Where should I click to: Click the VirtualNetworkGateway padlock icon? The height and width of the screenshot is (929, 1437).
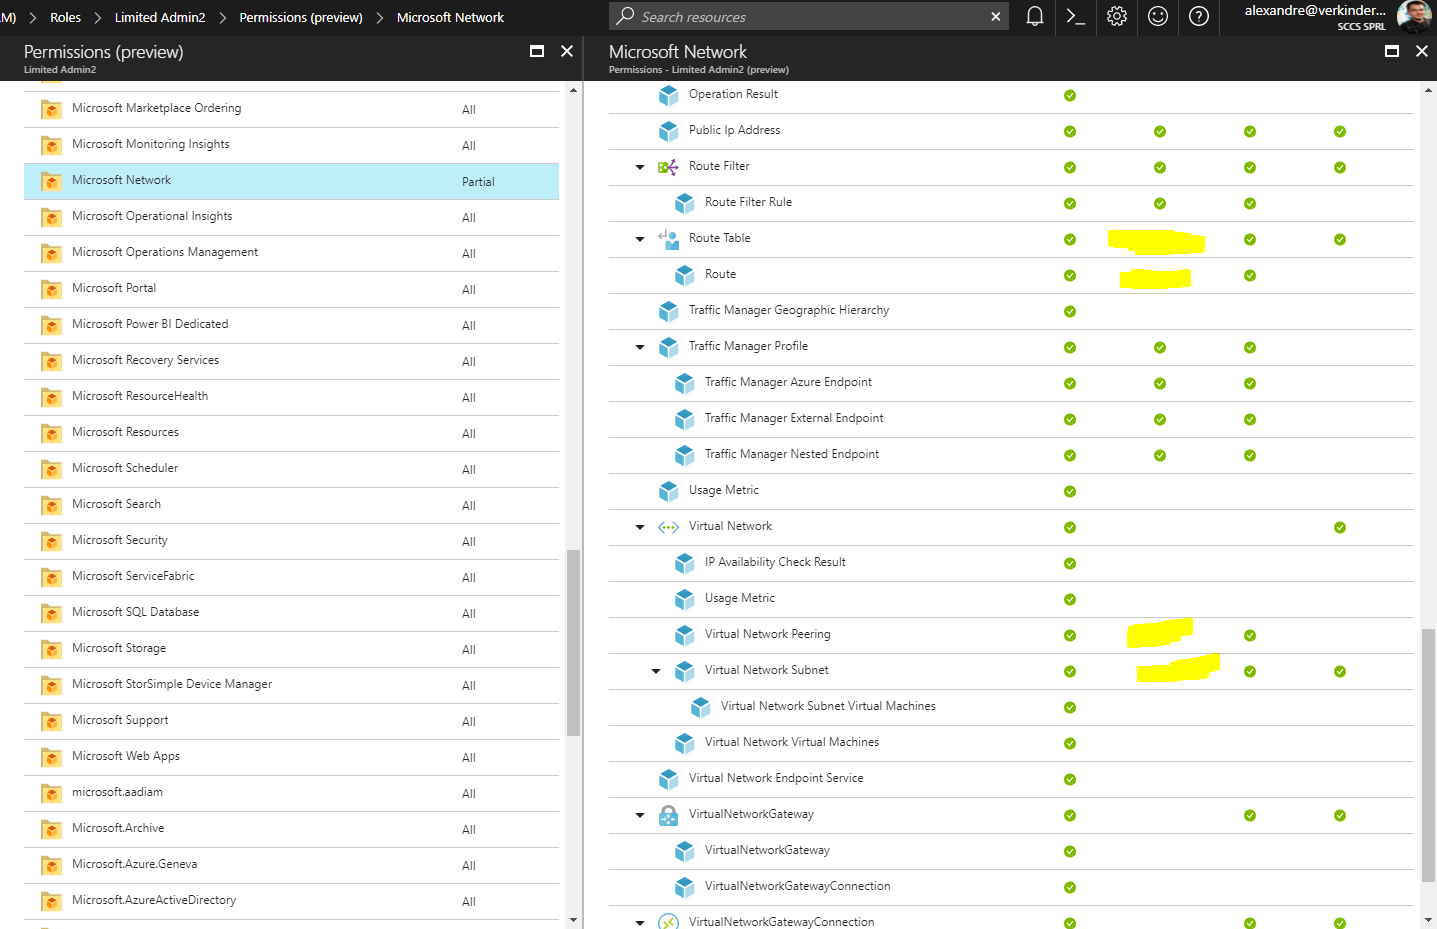click(x=668, y=814)
